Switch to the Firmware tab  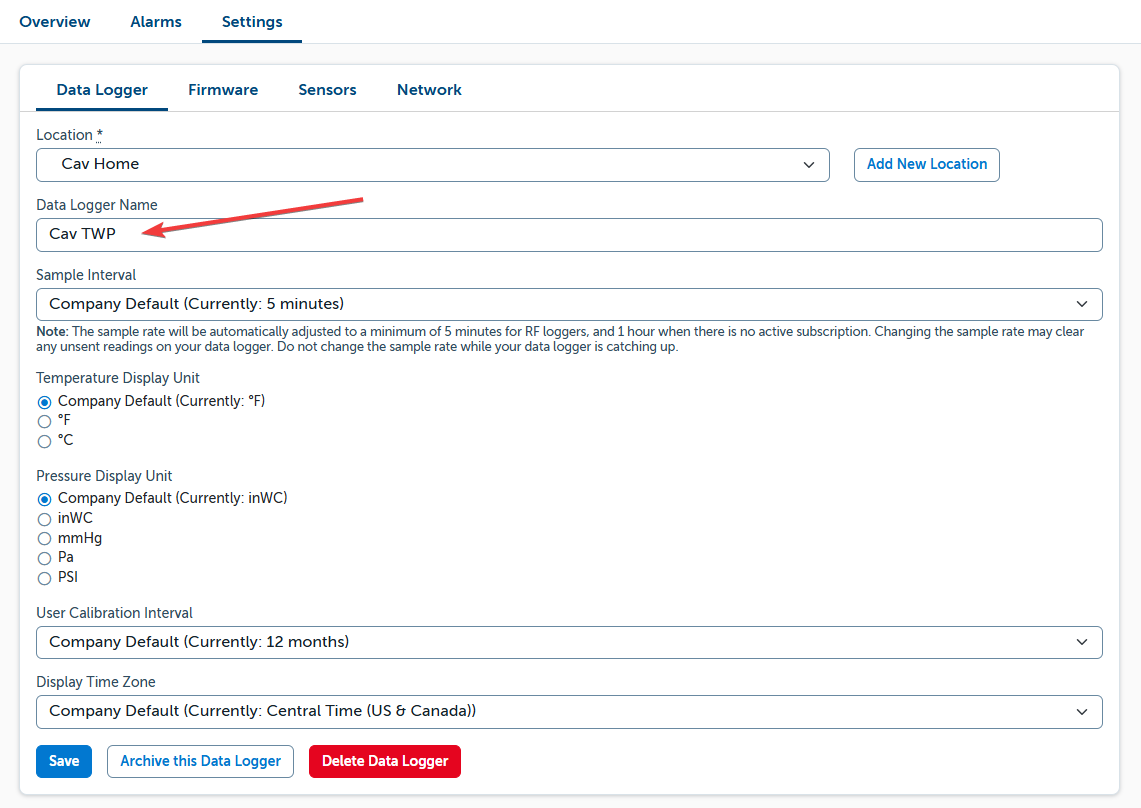tap(222, 89)
